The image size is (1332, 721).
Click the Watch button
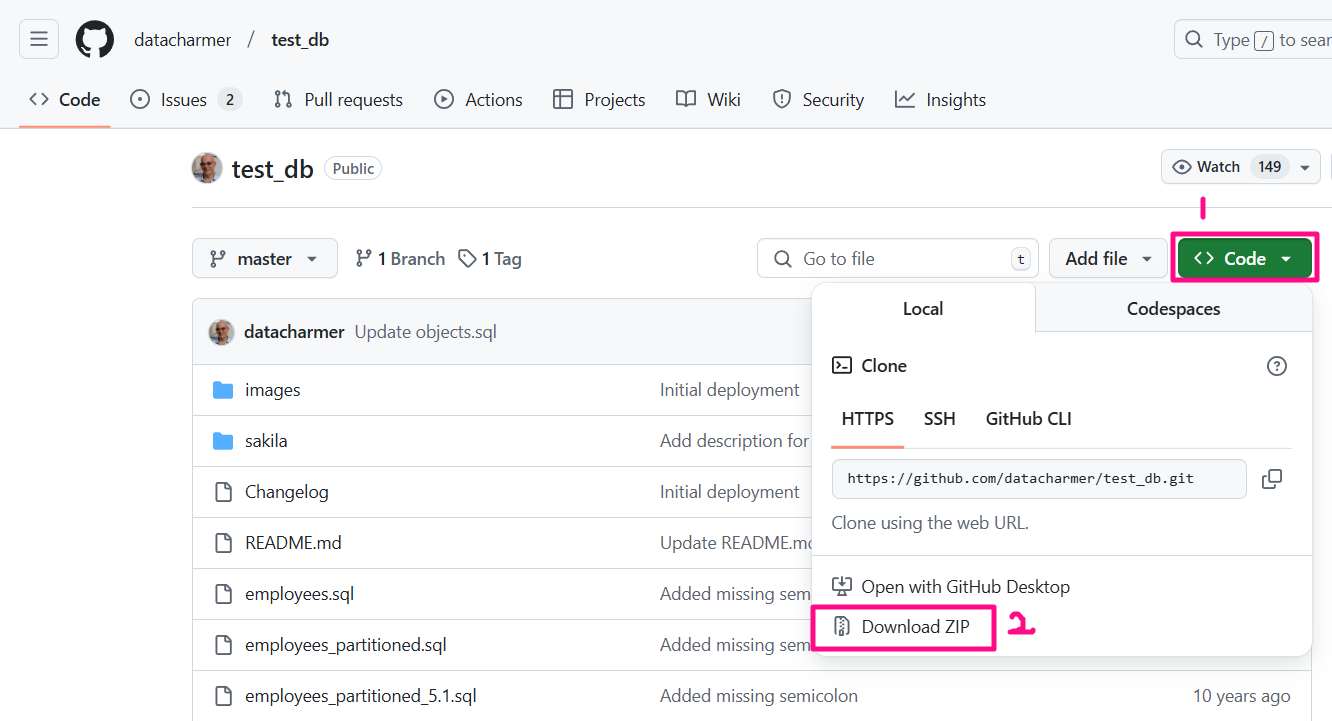[x=1226, y=167]
